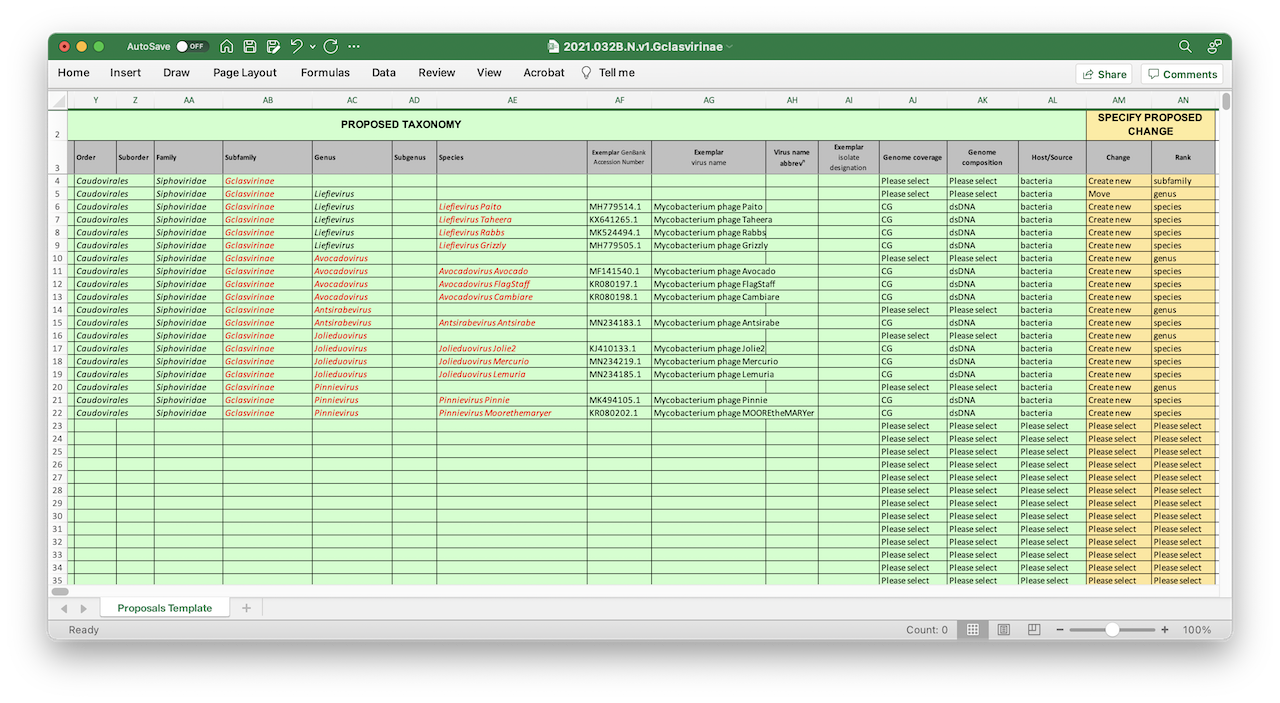Click the Undo arrow icon
Image resolution: width=1280 pixels, height=703 pixels.
click(x=296, y=46)
